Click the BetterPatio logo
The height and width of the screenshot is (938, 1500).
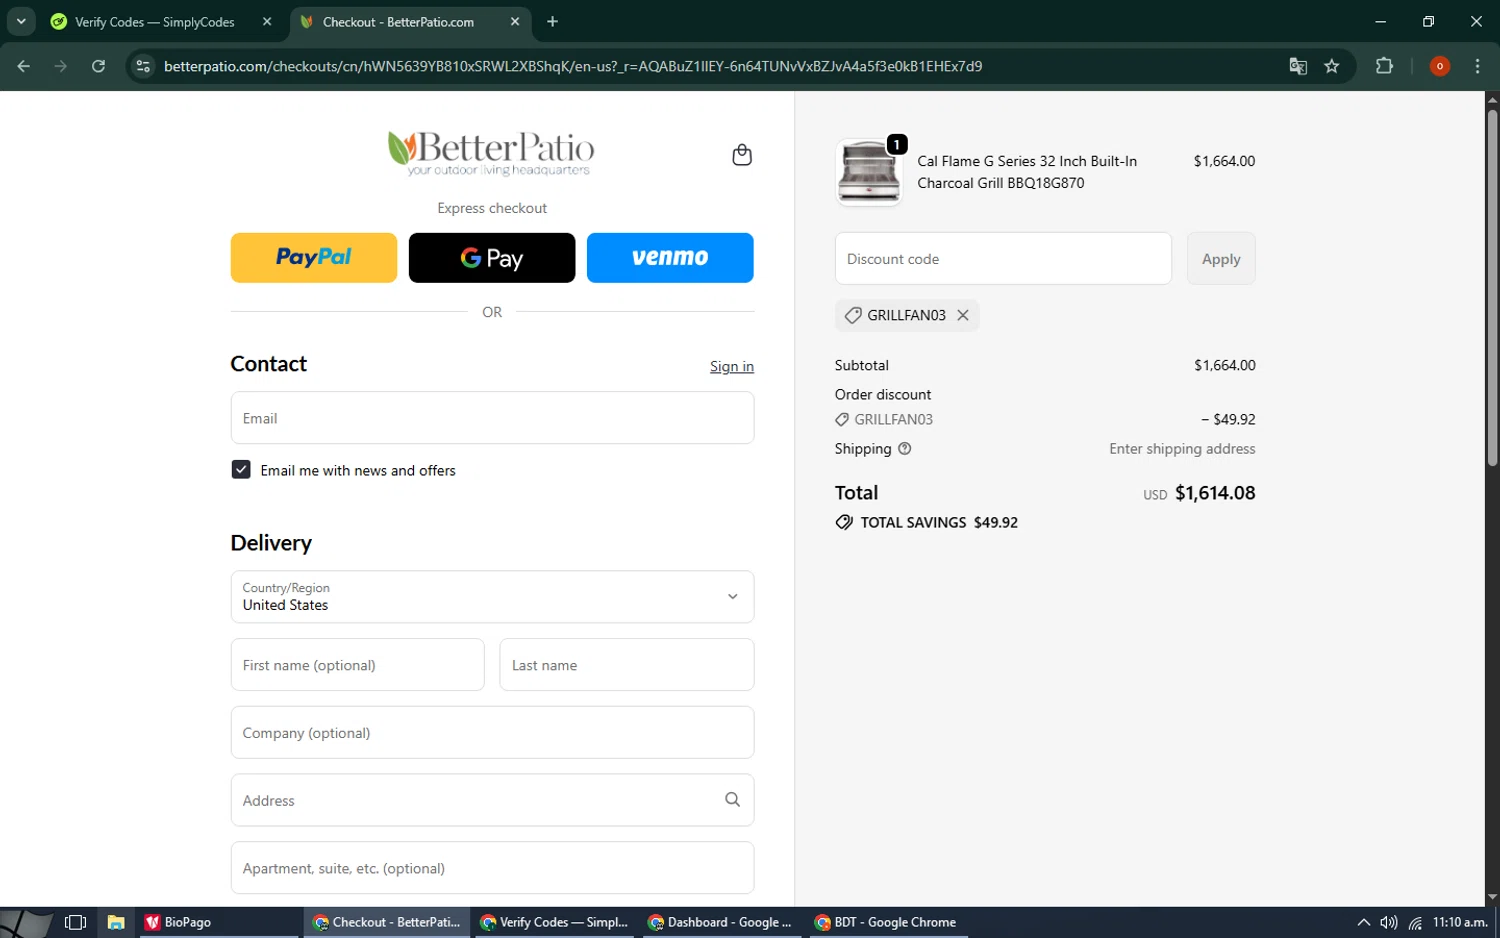click(491, 153)
